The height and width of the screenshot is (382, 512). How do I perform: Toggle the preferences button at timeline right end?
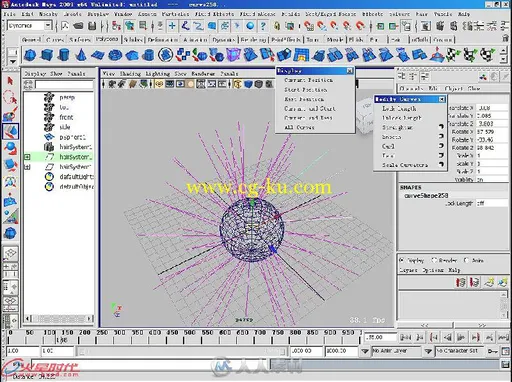tap(506, 351)
